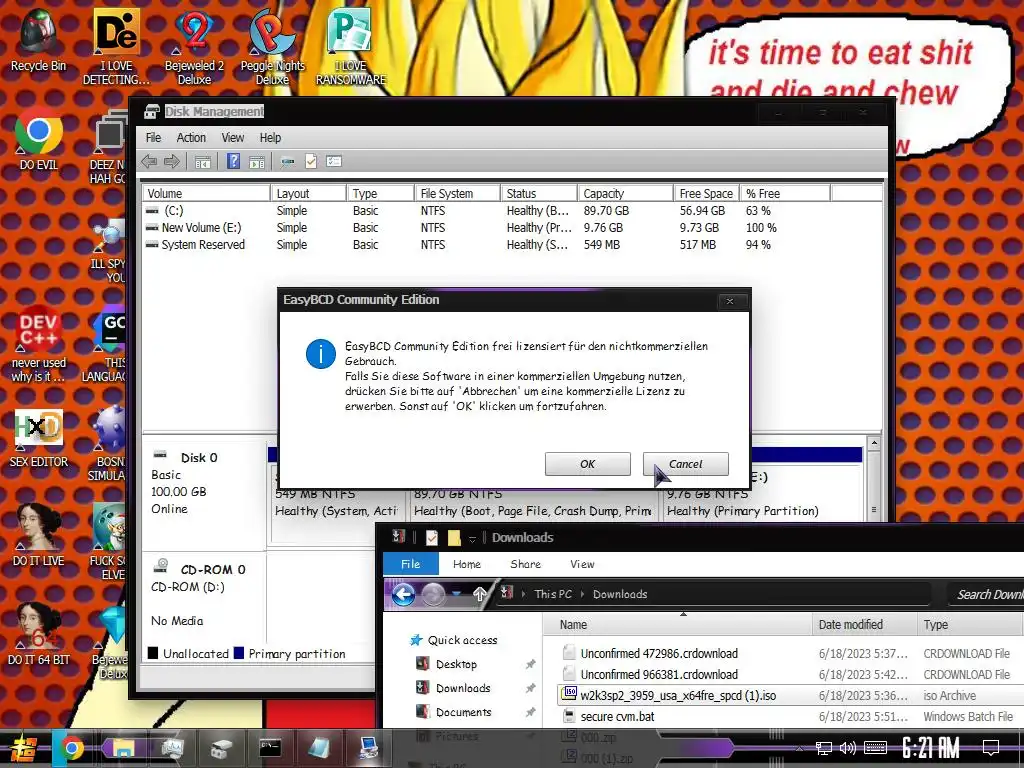Screen dimensions: 1024x768
Task: Click the Search Downloads field
Action: pyautogui.click(x=986, y=594)
